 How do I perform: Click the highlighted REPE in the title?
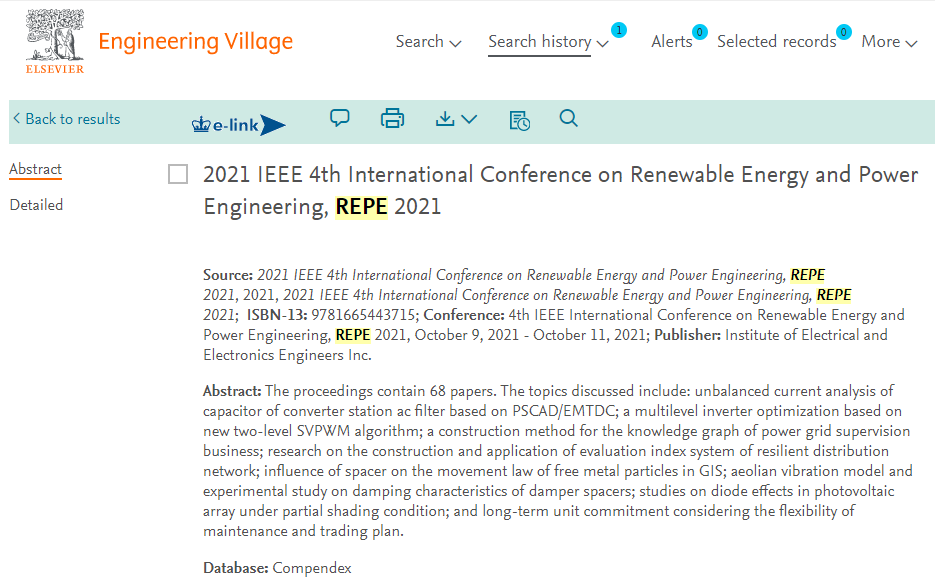tap(361, 207)
